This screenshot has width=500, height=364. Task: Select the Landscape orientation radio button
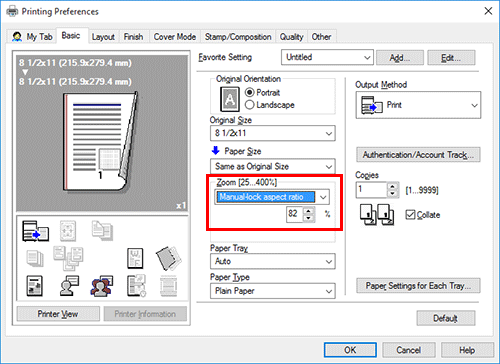(x=249, y=105)
